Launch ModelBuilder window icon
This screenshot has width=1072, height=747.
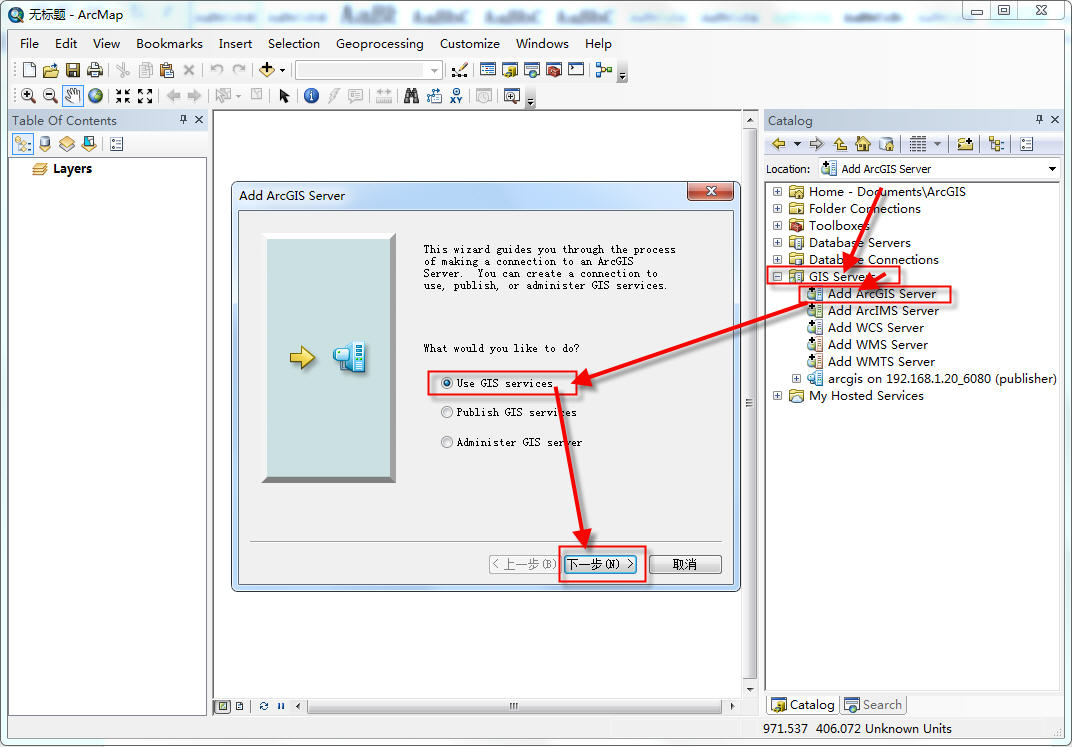click(x=604, y=70)
